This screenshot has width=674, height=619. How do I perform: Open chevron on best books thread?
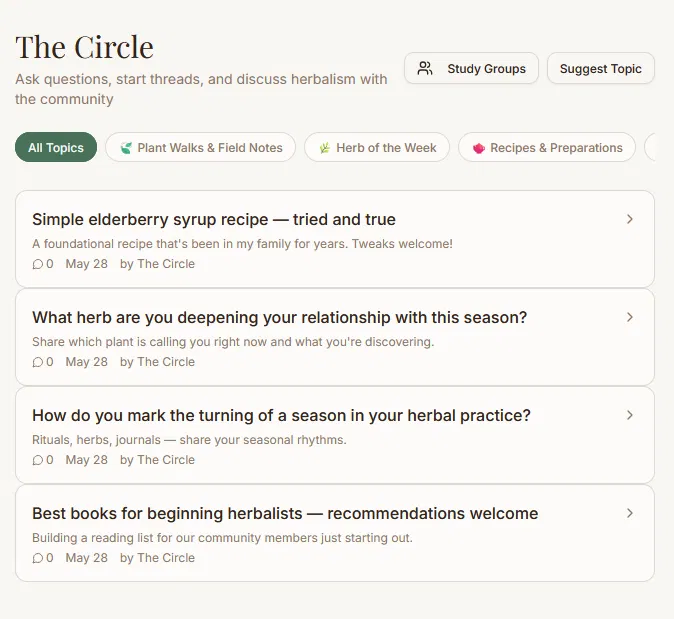tap(630, 513)
